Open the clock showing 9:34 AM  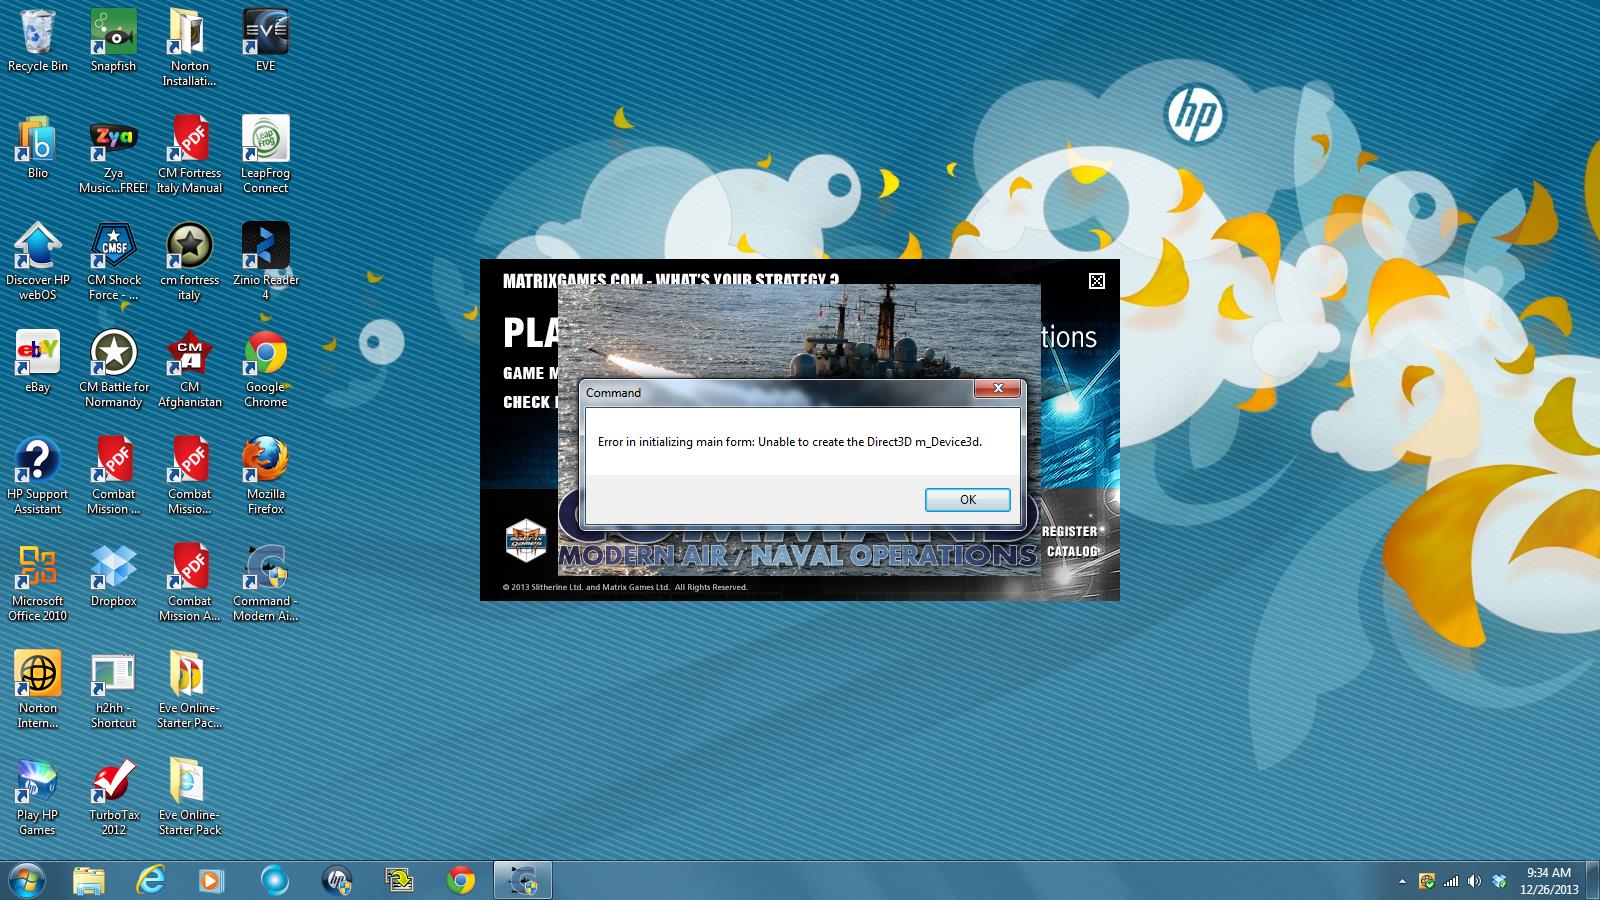coord(1549,881)
